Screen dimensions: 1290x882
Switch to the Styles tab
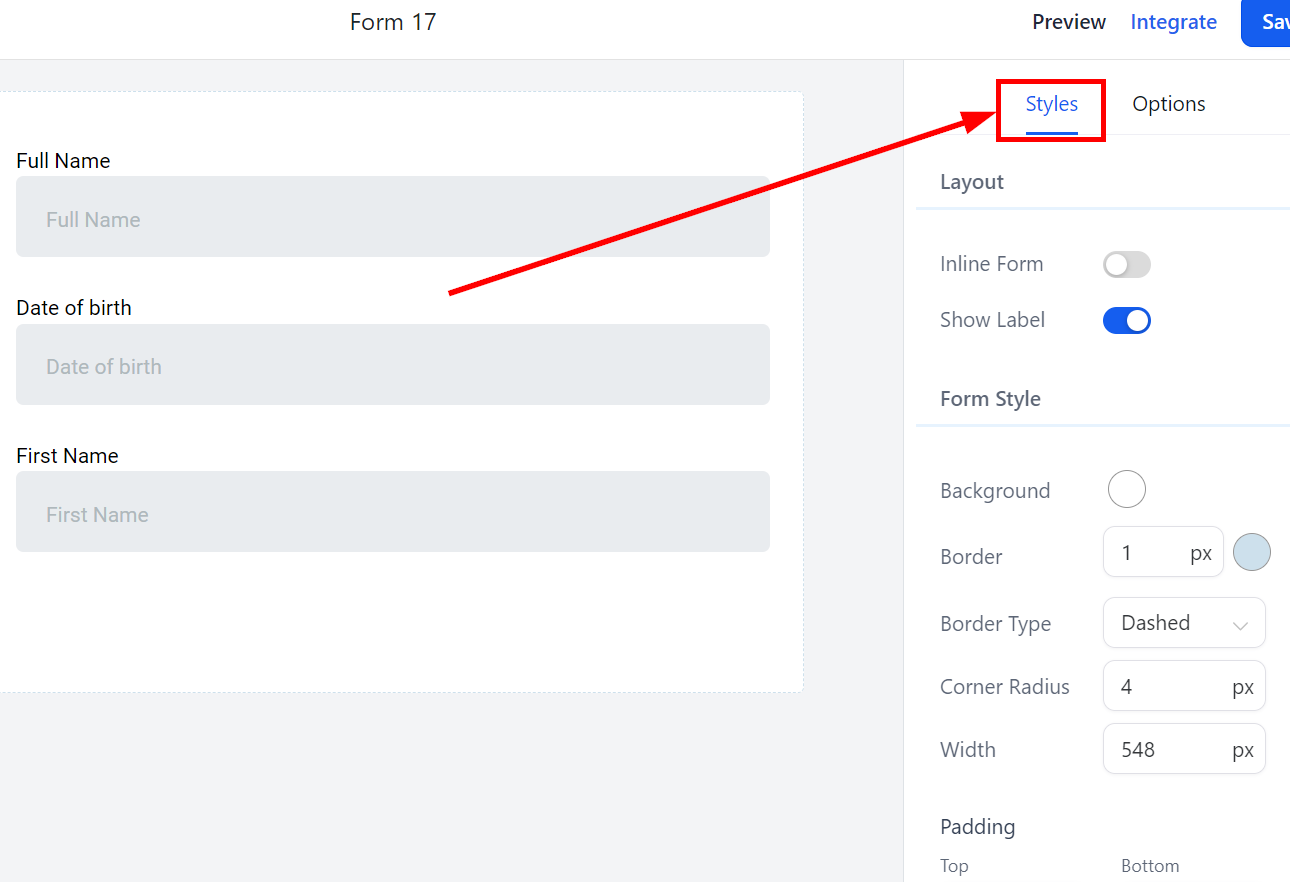tap(1051, 104)
